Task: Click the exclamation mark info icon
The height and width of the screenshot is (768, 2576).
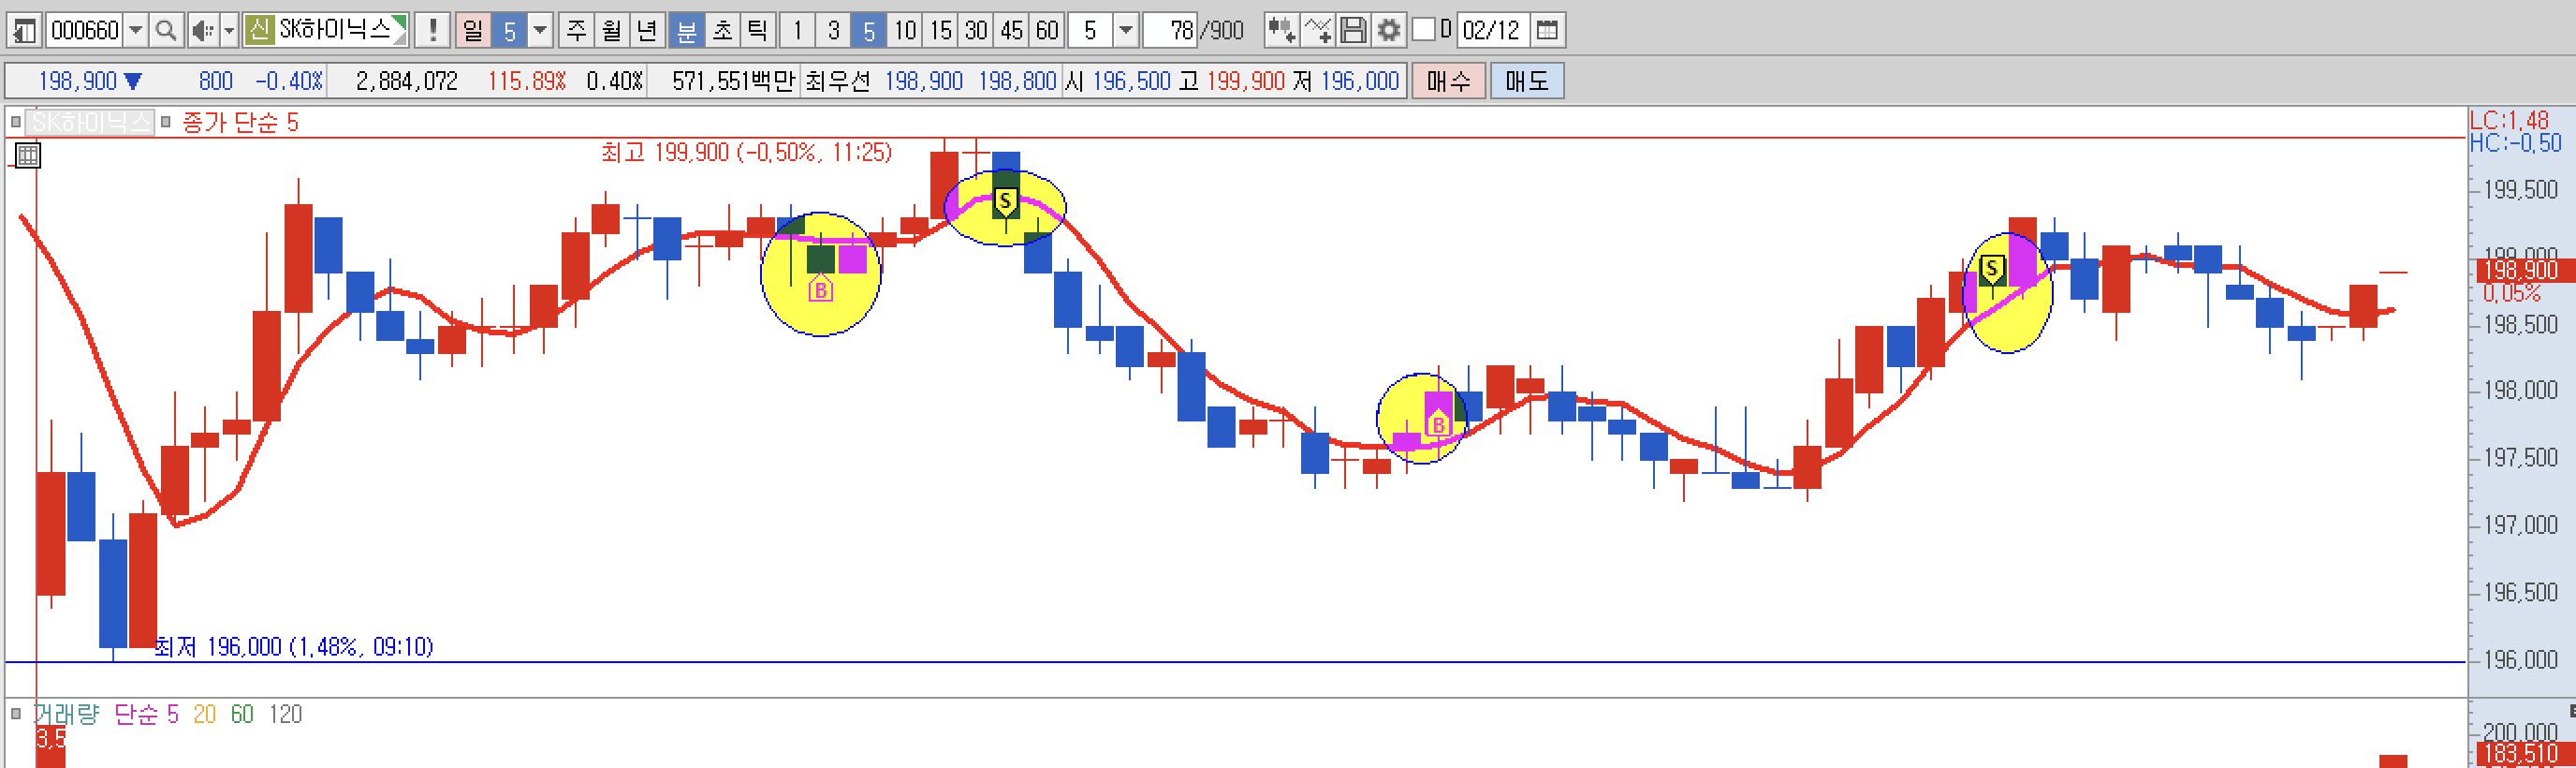Action: [x=432, y=30]
